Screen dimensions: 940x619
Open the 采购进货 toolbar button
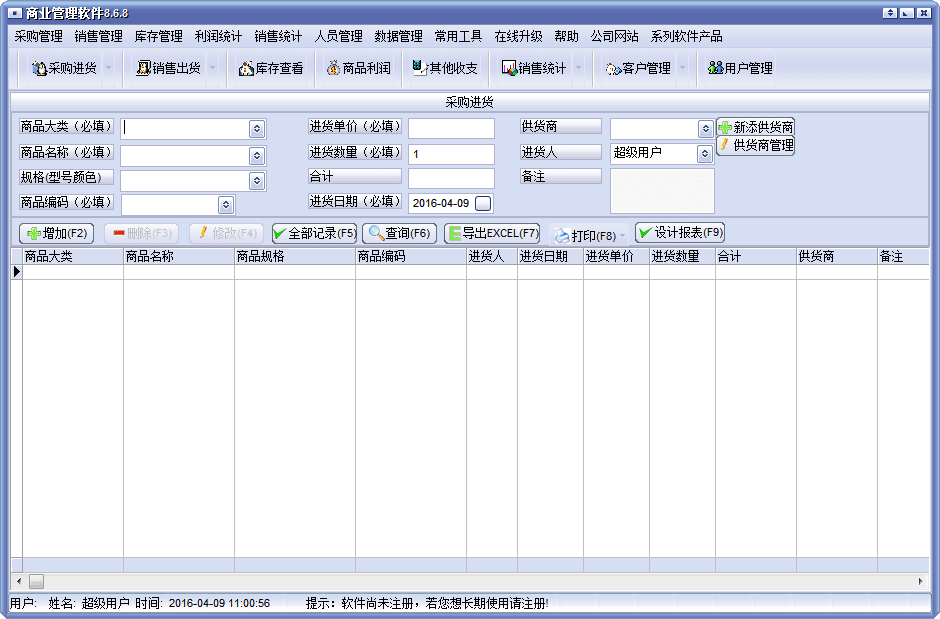64,68
